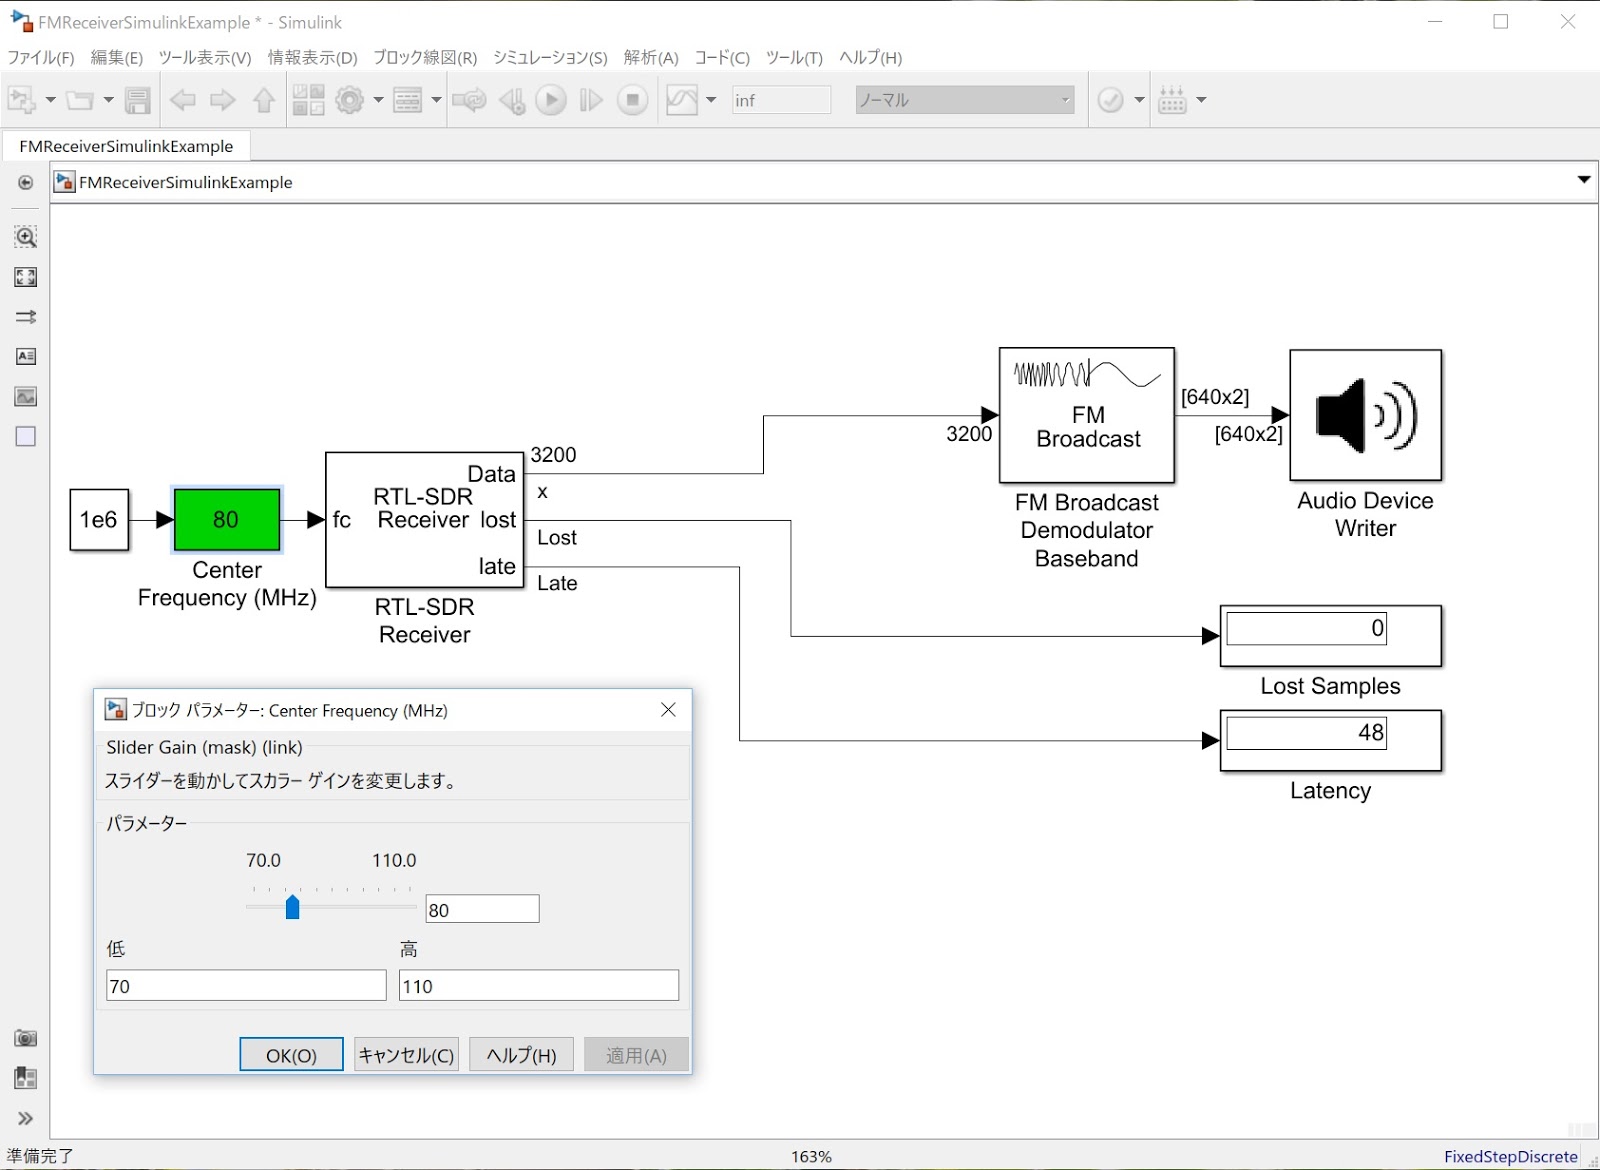
Task: Click the Update Diagram refresh icon
Action: (x=470, y=99)
